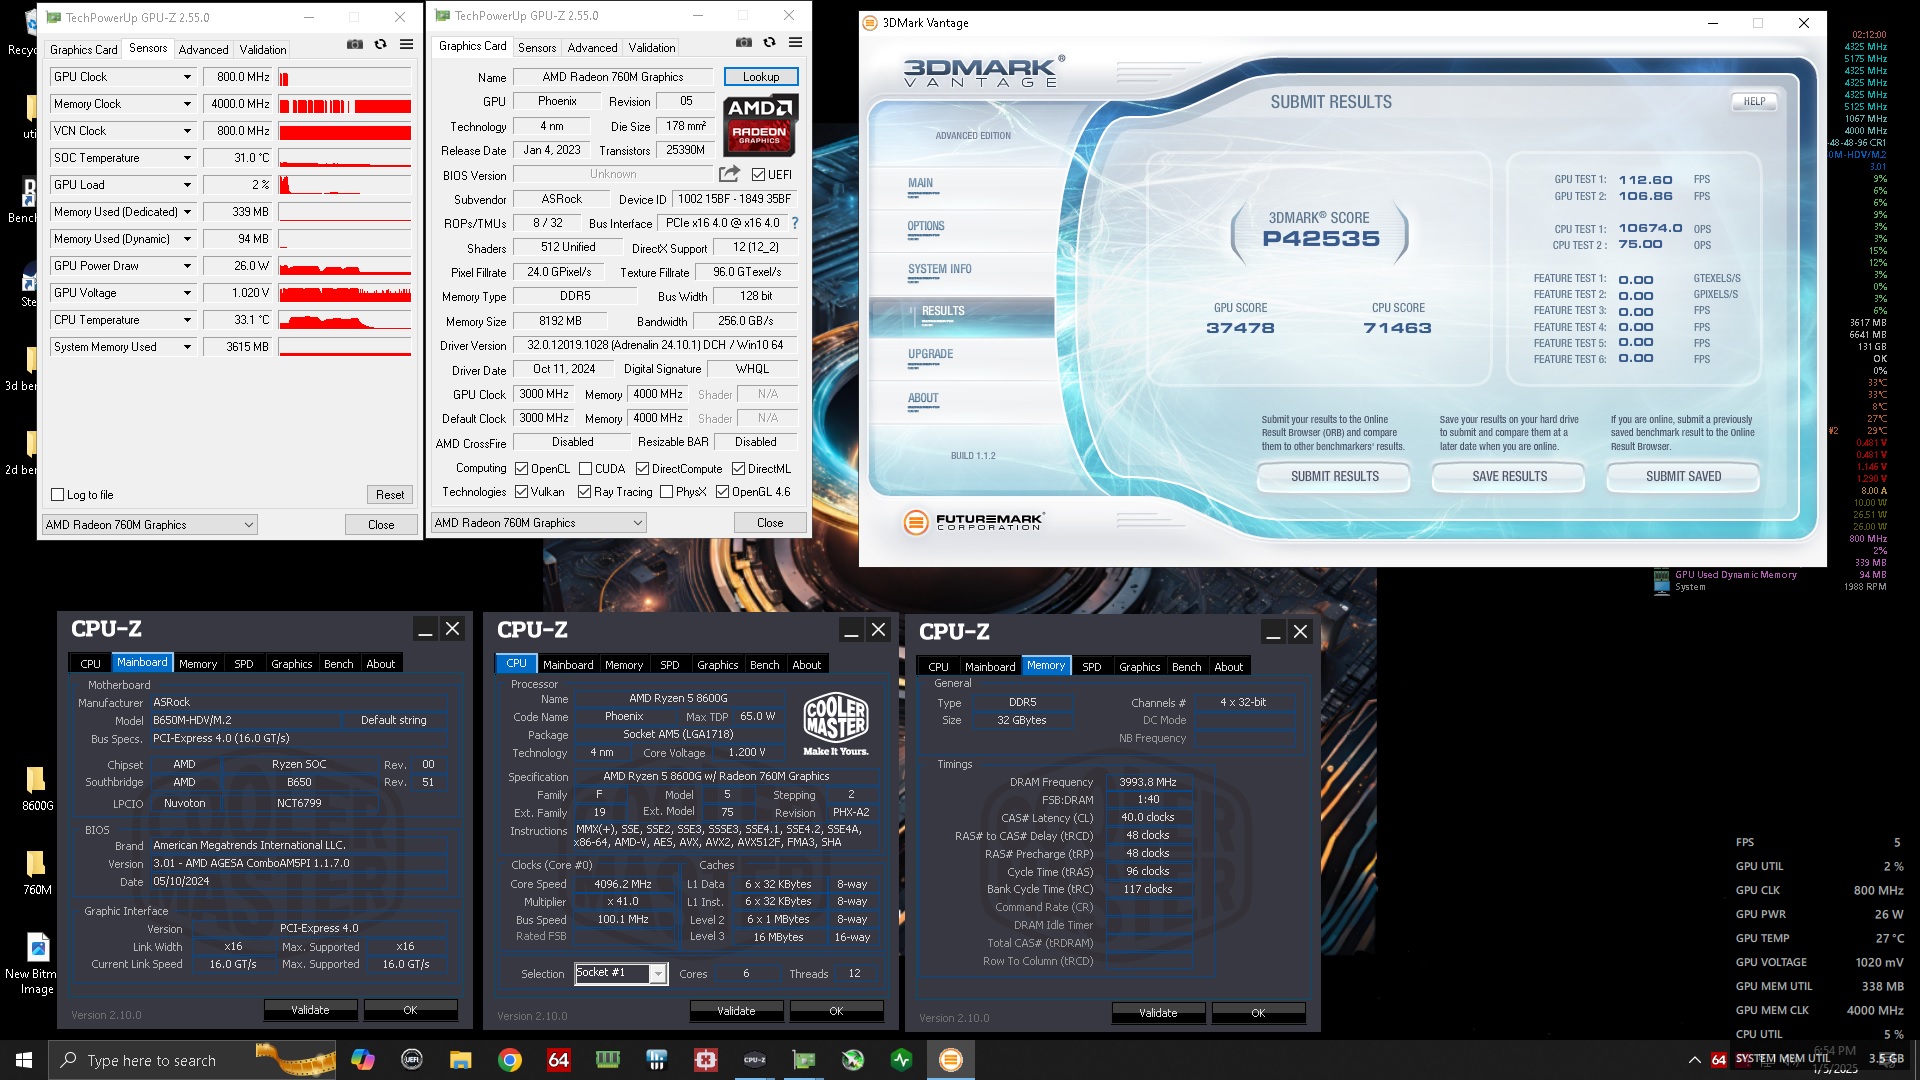Open Copilot from the taskbar
This screenshot has width=1920, height=1080.
pyautogui.click(x=362, y=1060)
